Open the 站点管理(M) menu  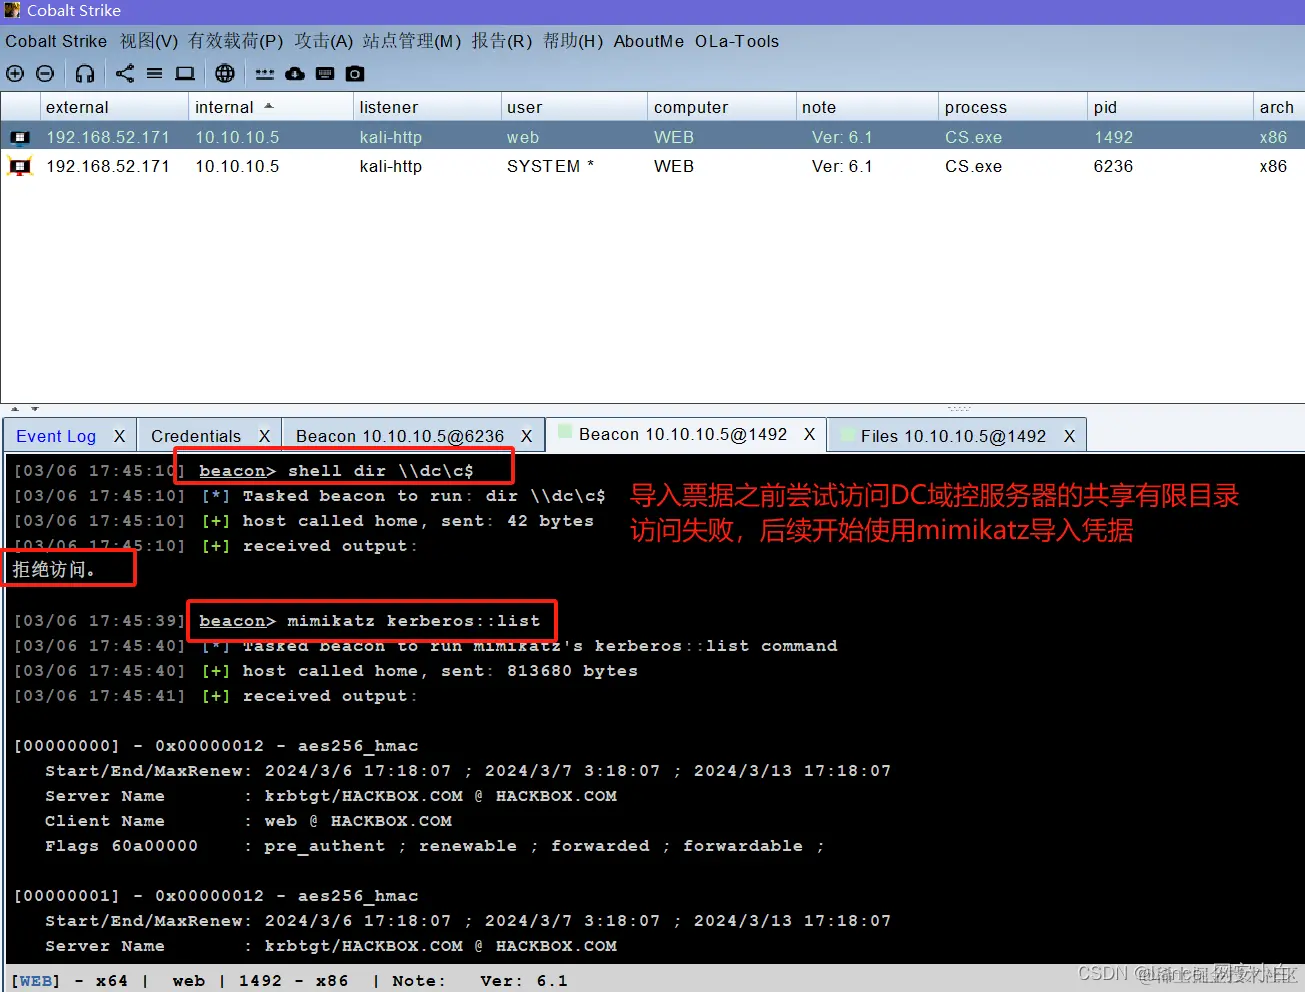(412, 41)
